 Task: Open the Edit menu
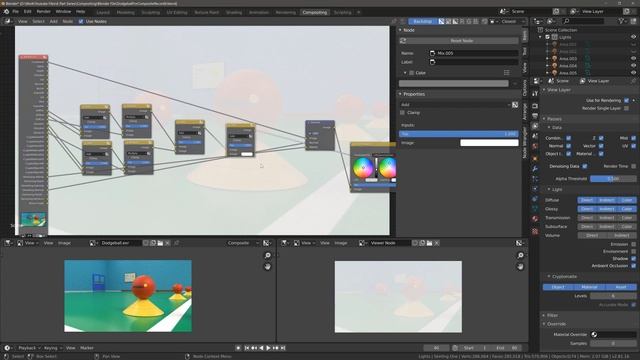(x=27, y=12)
